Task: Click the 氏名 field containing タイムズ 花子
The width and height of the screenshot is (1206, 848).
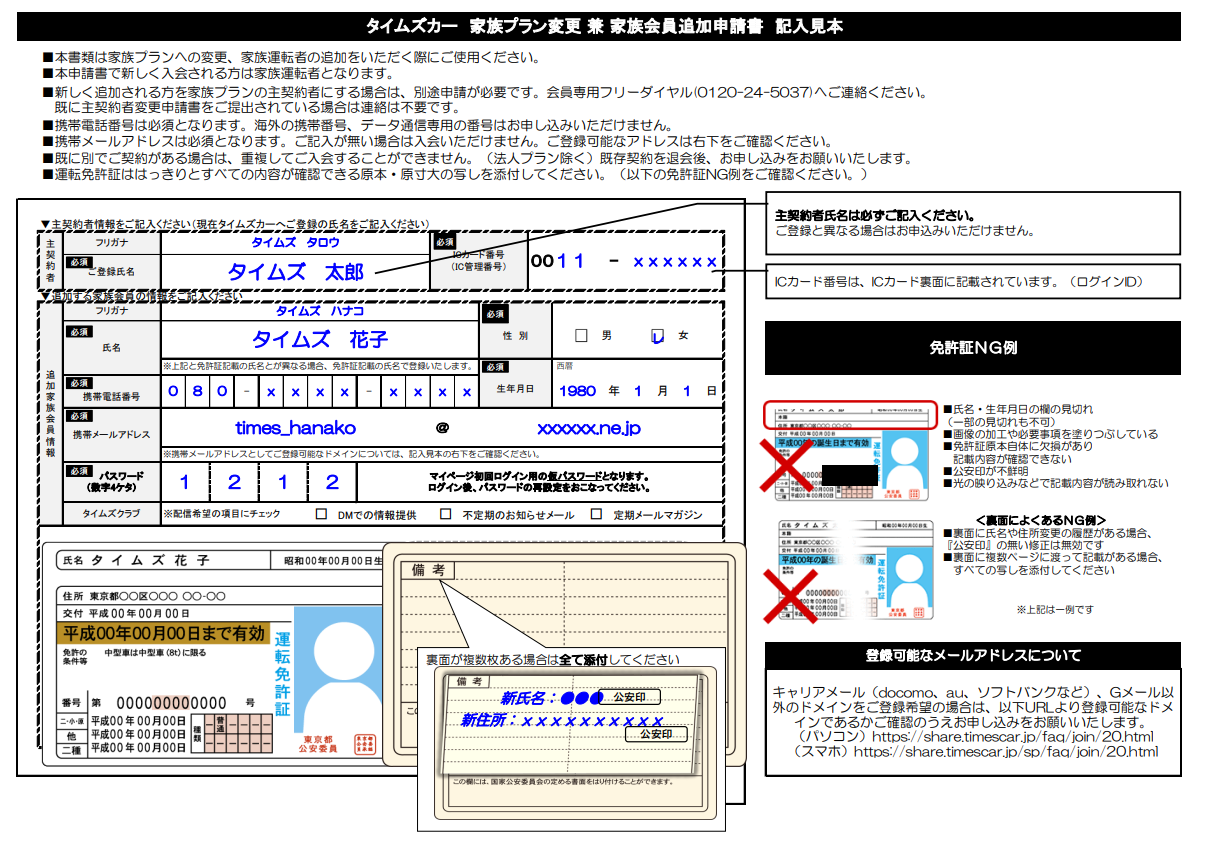Action: point(319,339)
